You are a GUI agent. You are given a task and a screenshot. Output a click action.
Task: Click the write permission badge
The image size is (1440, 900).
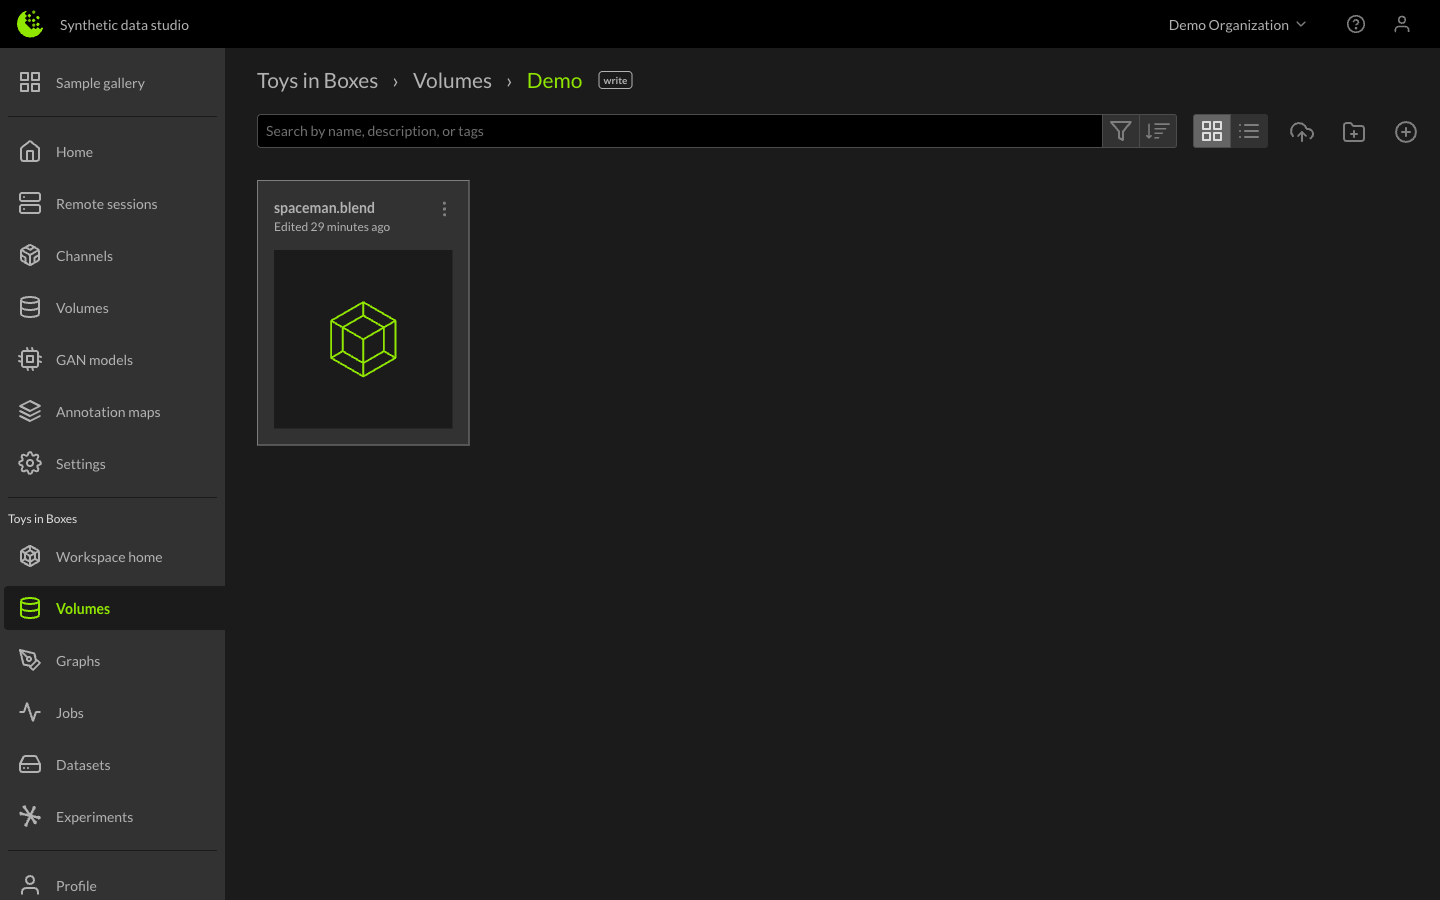tap(614, 79)
